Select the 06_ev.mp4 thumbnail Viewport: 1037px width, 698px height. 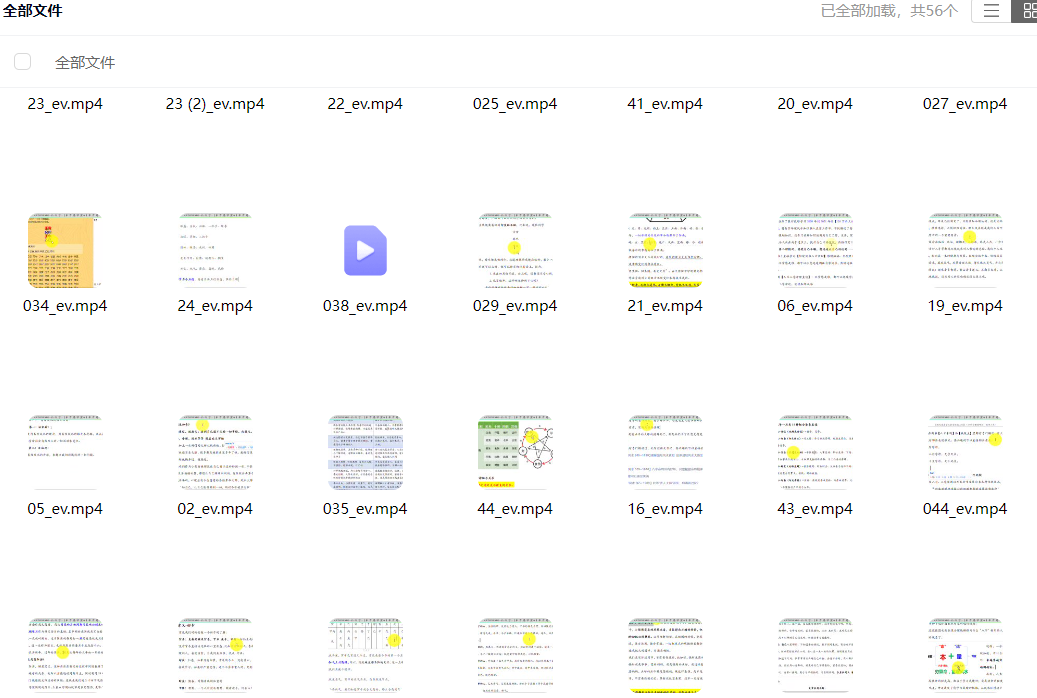coord(815,250)
